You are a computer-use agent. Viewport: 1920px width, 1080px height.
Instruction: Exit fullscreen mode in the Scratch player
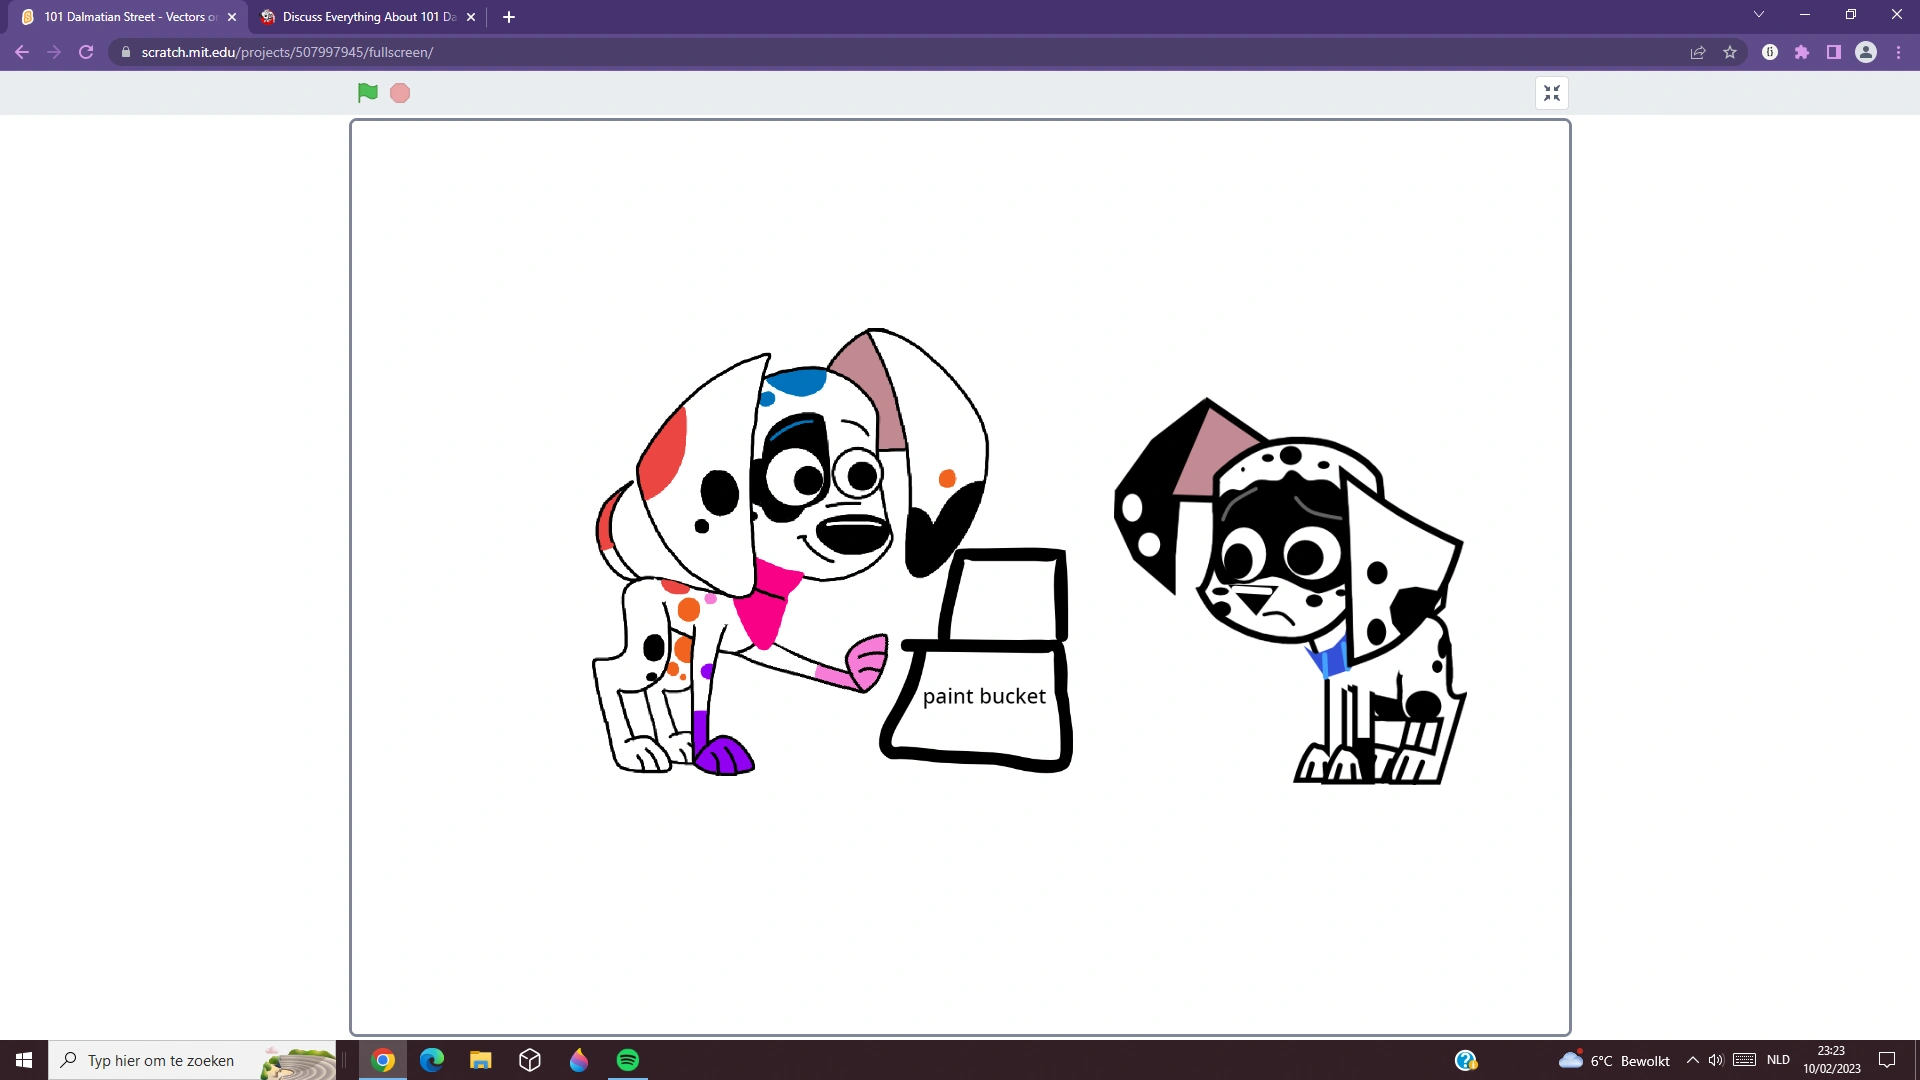(1552, 92)
